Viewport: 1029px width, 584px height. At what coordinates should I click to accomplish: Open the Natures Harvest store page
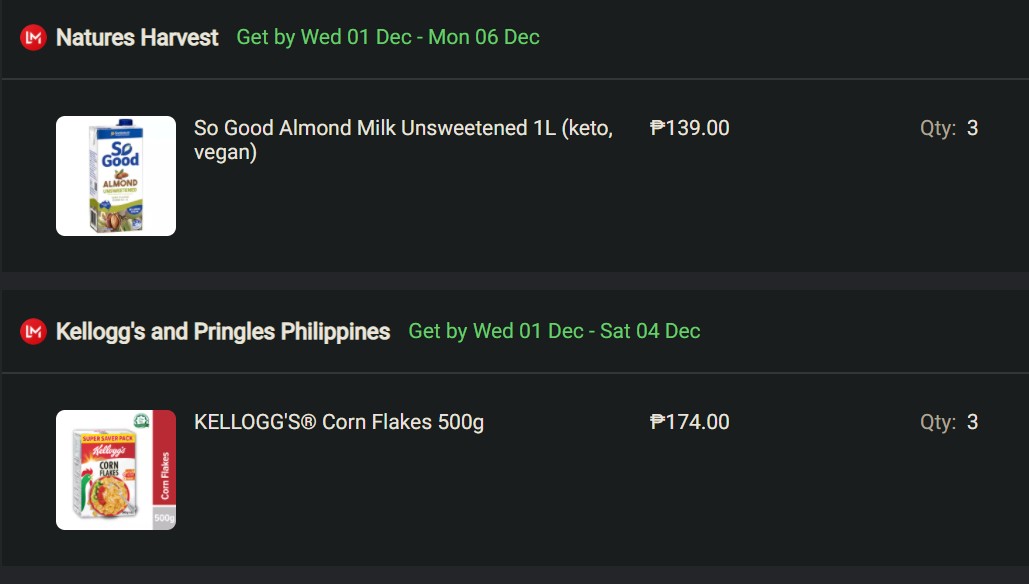(x=137, y=38)
